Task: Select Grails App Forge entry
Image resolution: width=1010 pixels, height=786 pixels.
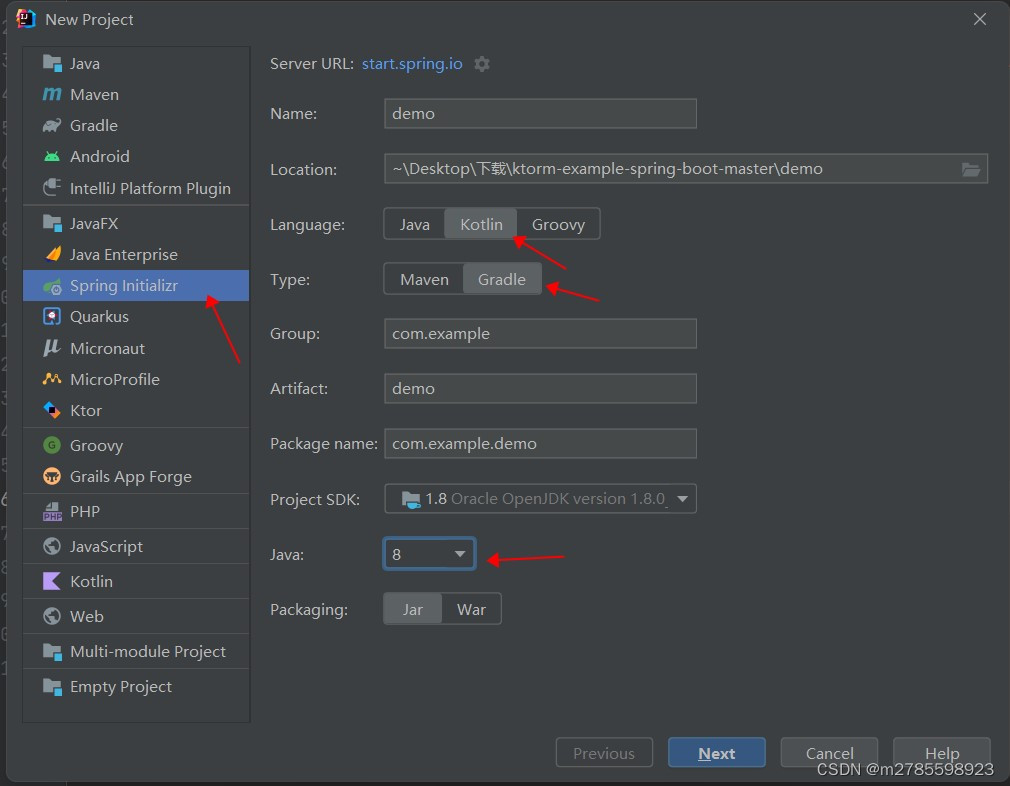Action: (x=135, y=476)
